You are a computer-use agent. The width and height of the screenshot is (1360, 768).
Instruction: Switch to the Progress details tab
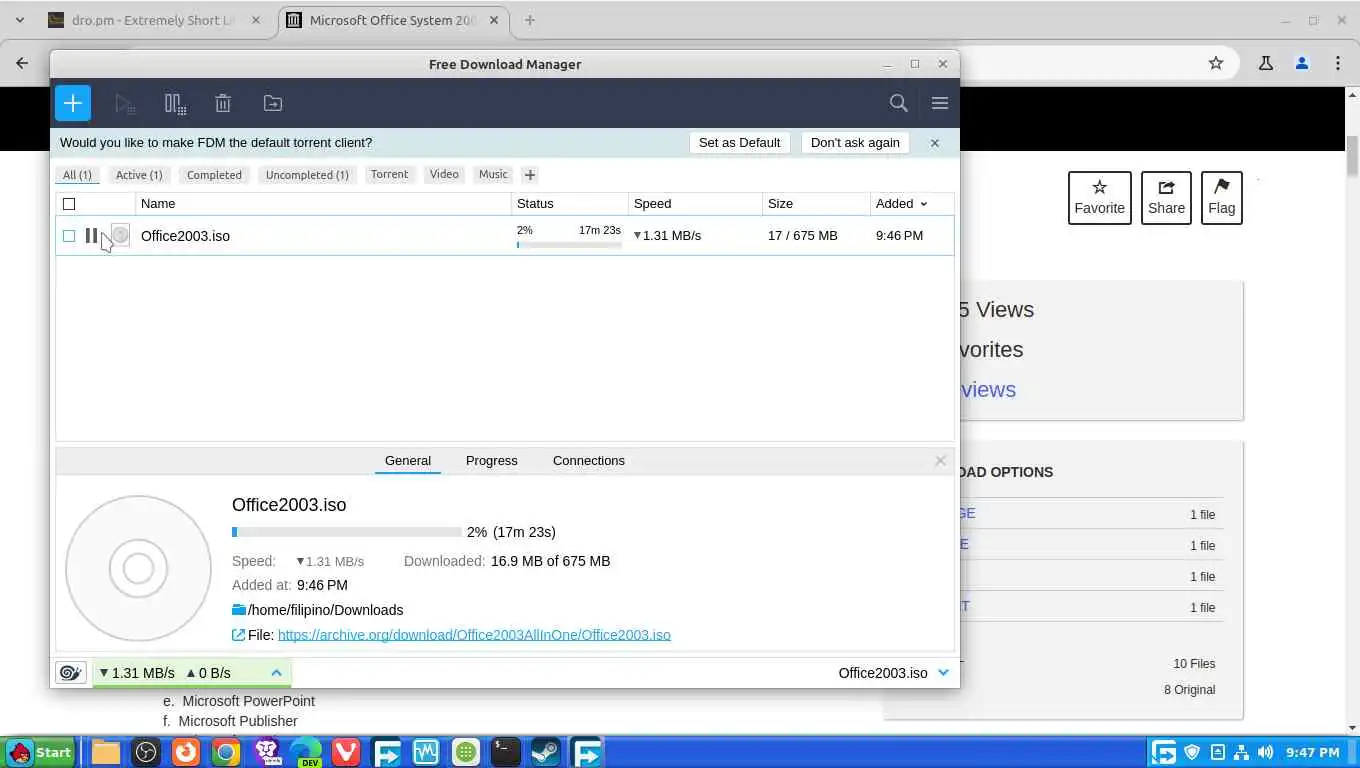point(491,461)
